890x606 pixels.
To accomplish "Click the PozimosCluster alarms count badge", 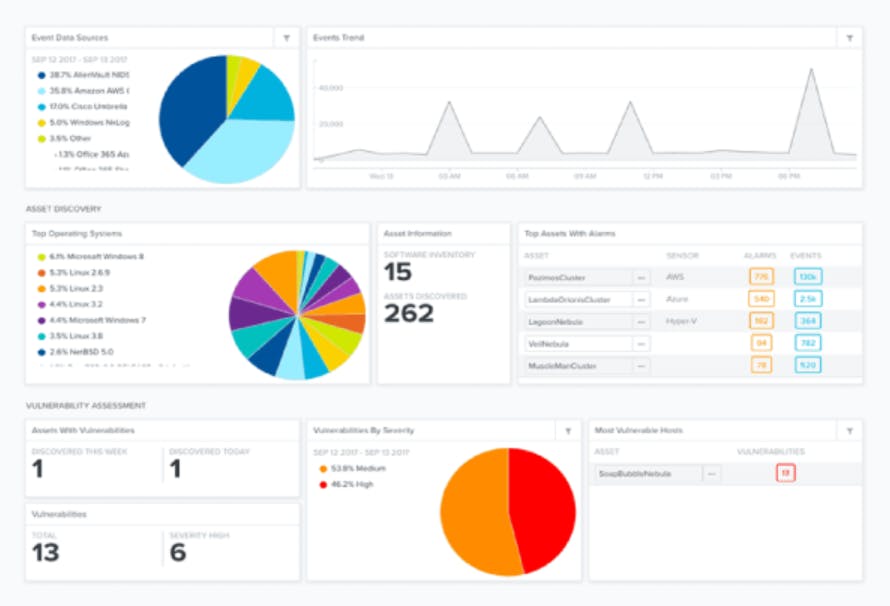I will [761, 277].
